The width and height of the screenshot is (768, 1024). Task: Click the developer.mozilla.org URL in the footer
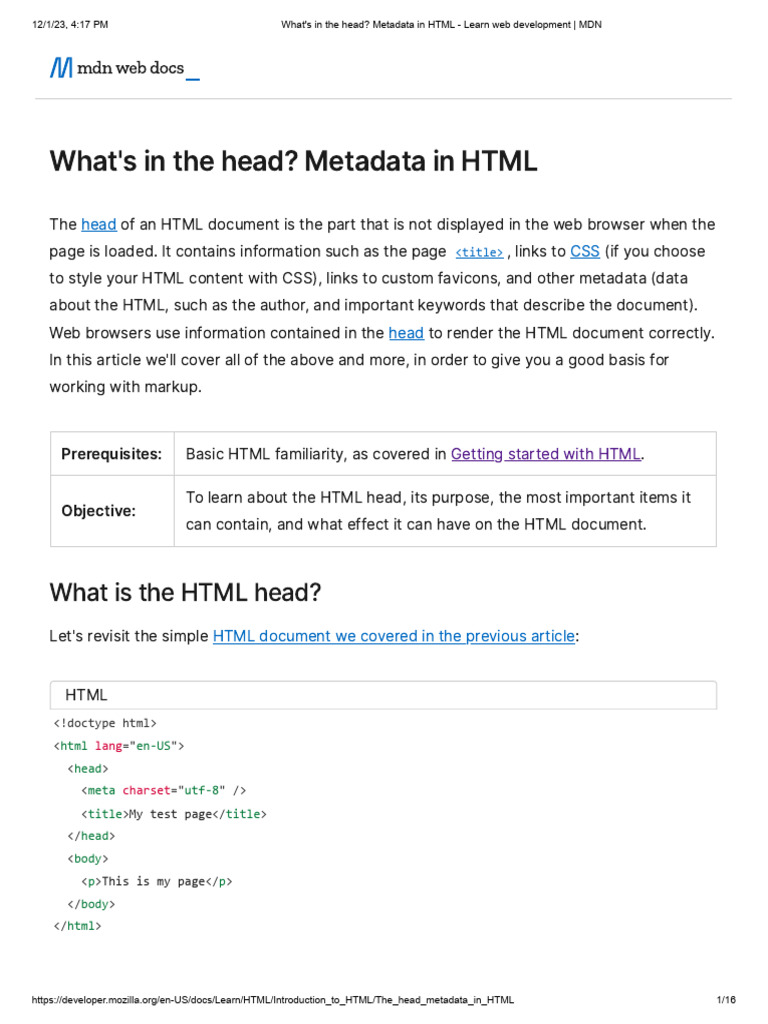point(273,1000)
